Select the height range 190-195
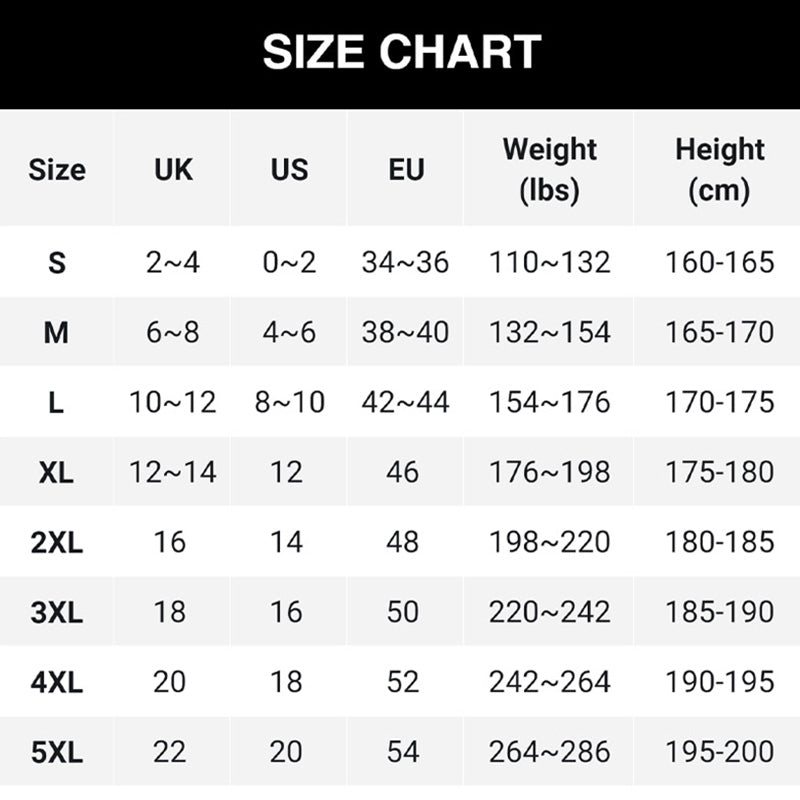Viewport: 800px width, 800px height. coord(719,682)
